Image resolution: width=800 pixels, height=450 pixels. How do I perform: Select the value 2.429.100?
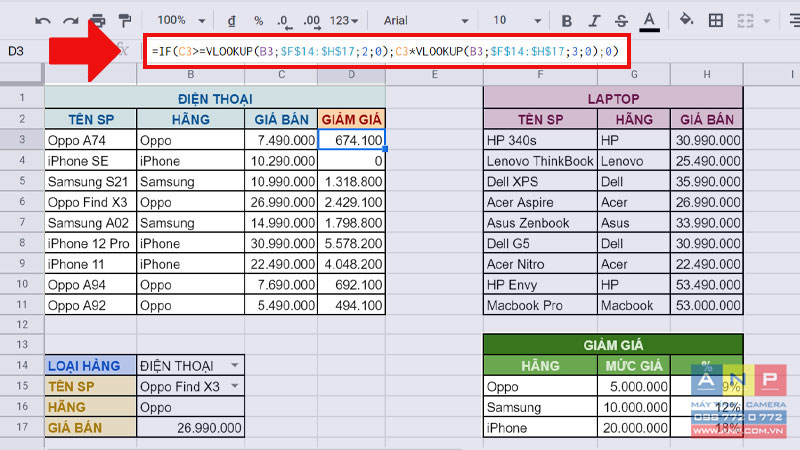point(352,202)
